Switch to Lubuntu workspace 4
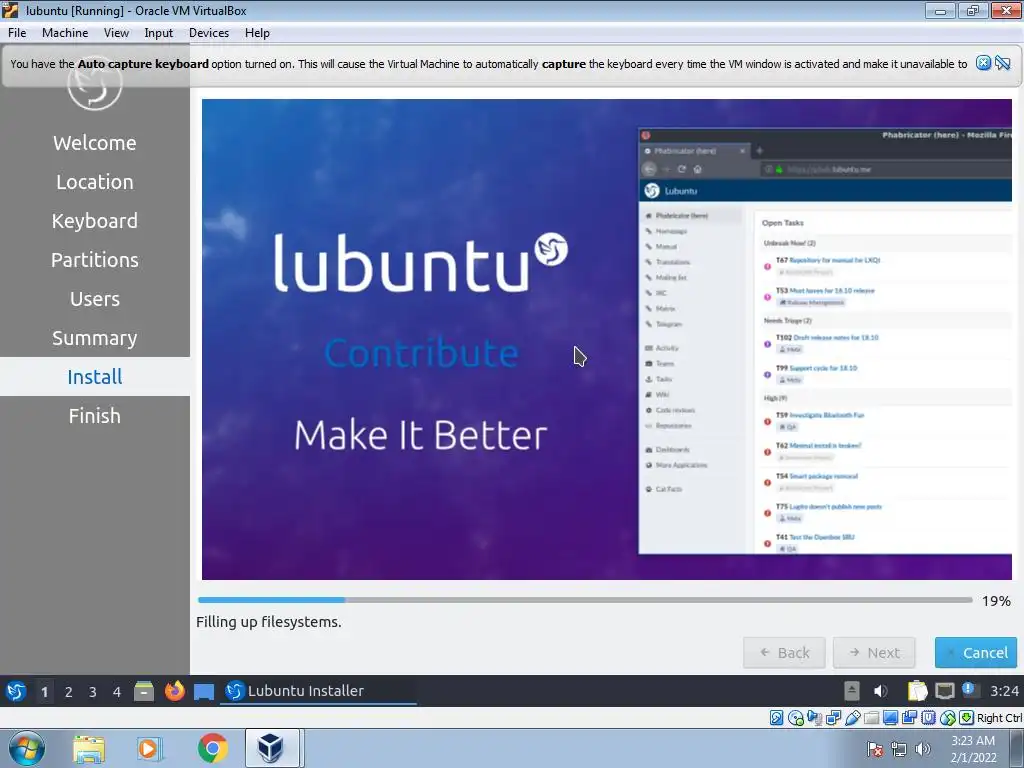 pyautogui.click(x=117, y=692)
